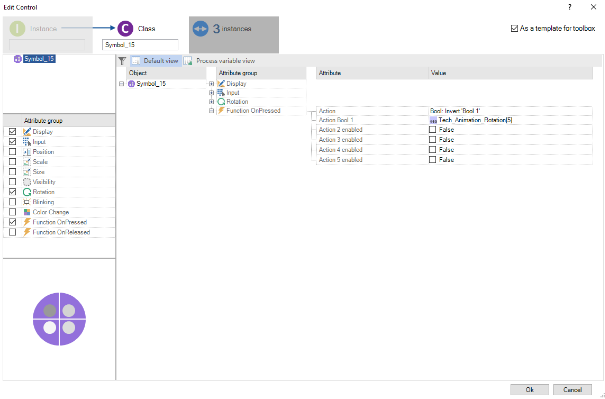
Task: Expand the Input attribute group in grid
Action: 211,93
